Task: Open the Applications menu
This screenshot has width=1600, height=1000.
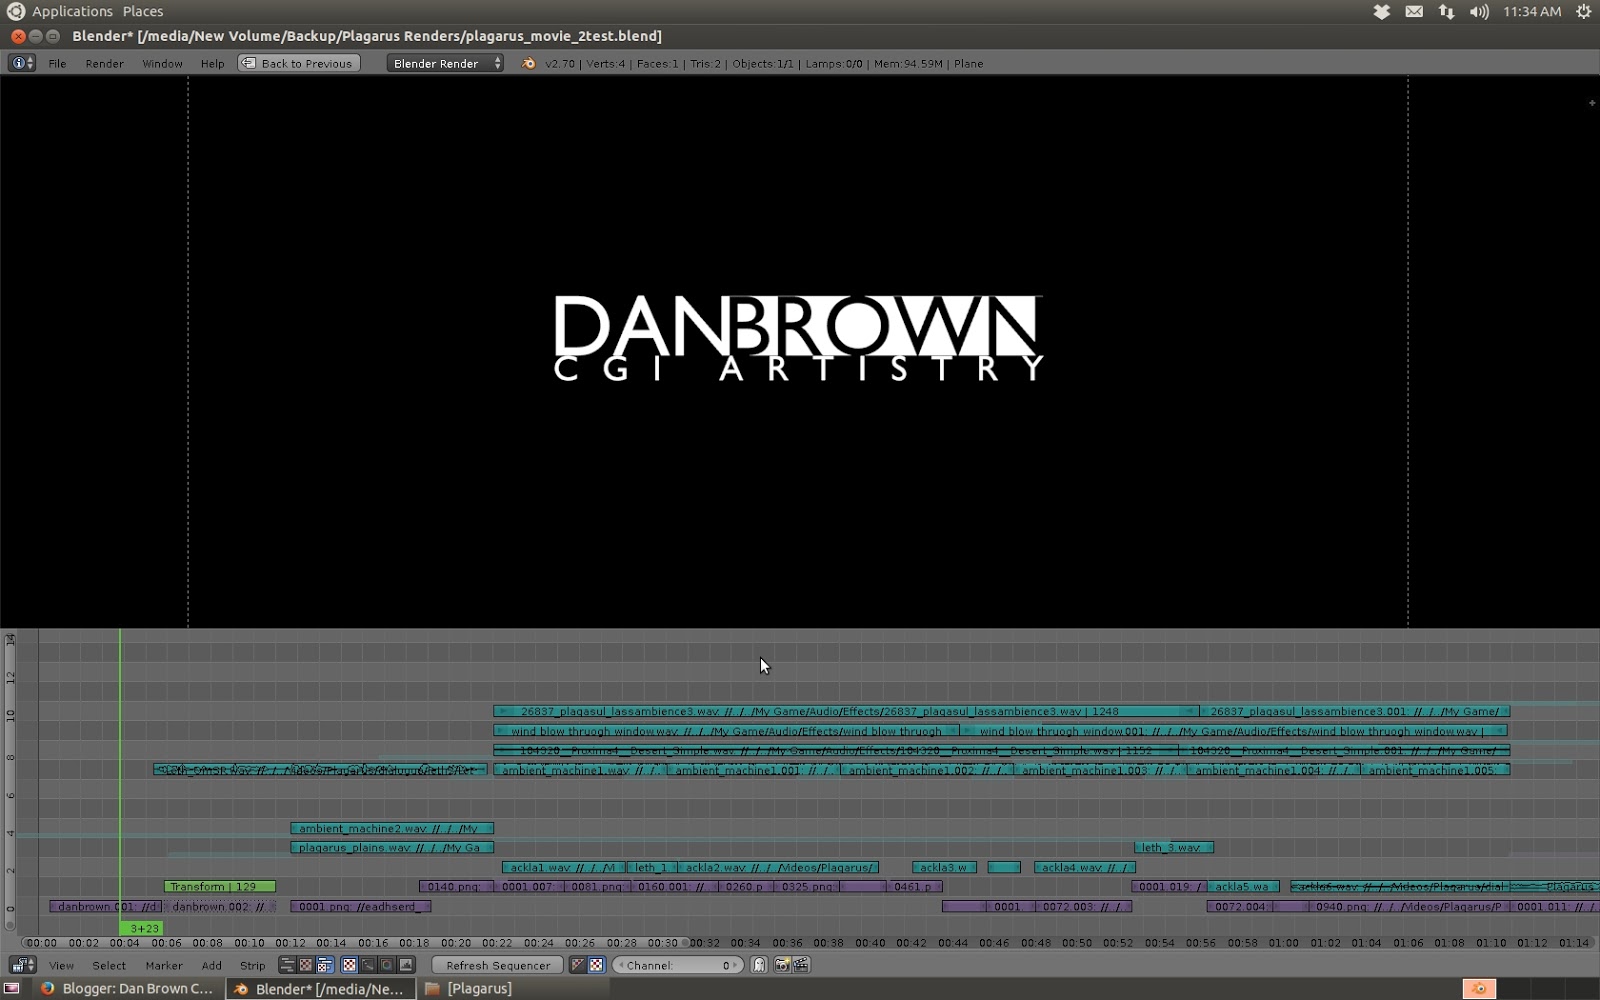Action: (x=72, y=11)
